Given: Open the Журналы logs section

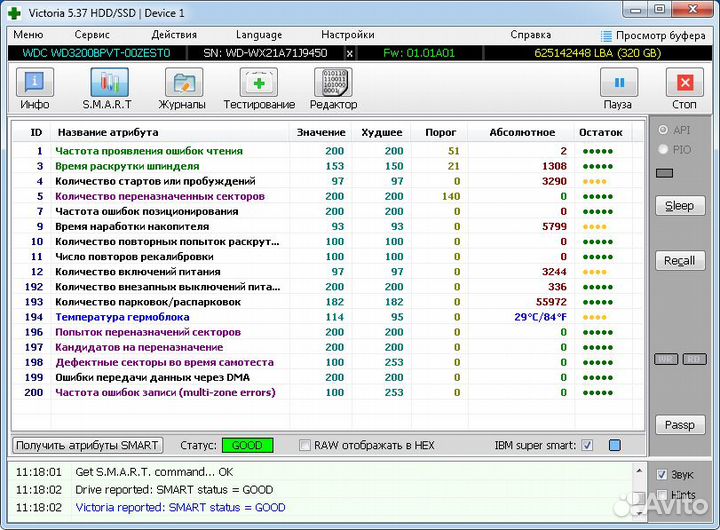Looking at the screenshot, I should point(182,89).
